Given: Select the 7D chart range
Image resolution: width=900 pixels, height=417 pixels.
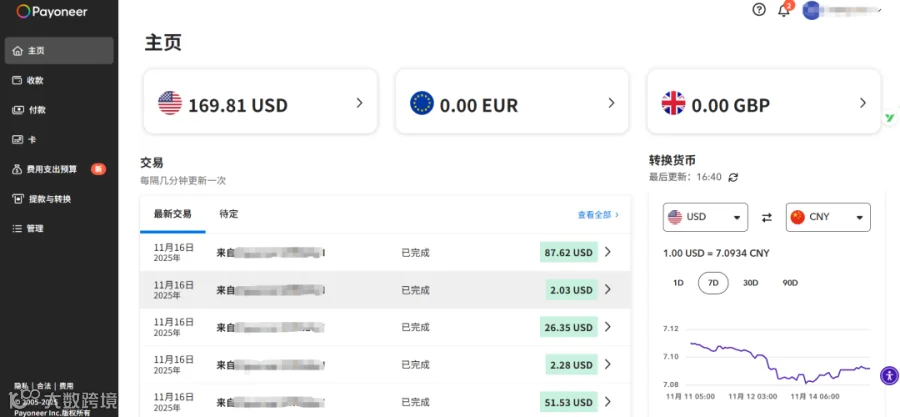Looking at the screenshot, I should tap(713, 283).
